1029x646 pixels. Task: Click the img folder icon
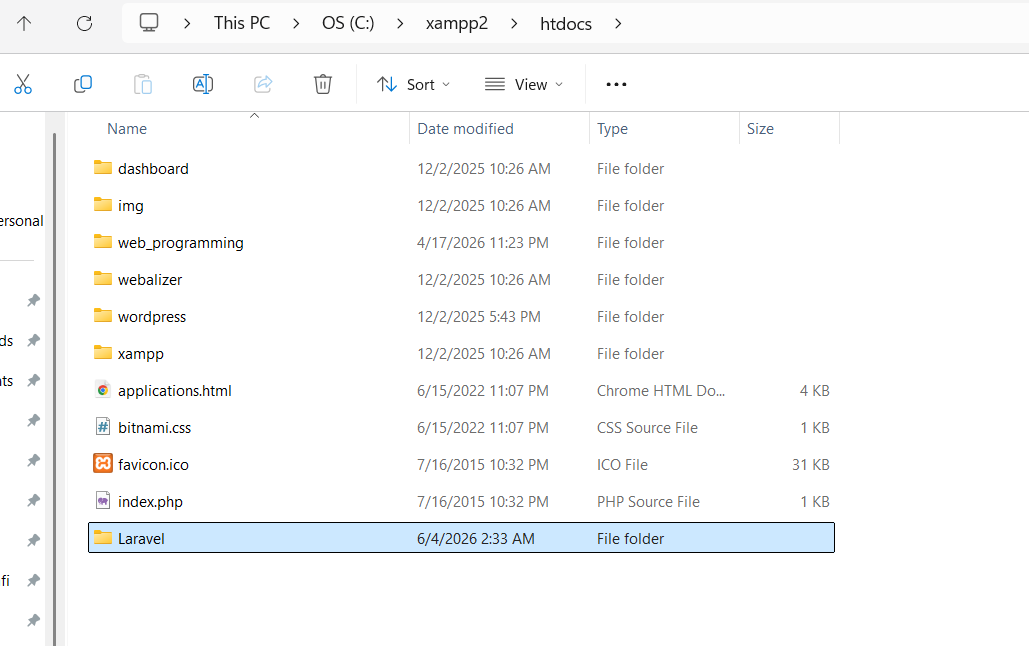pos(102,204)
